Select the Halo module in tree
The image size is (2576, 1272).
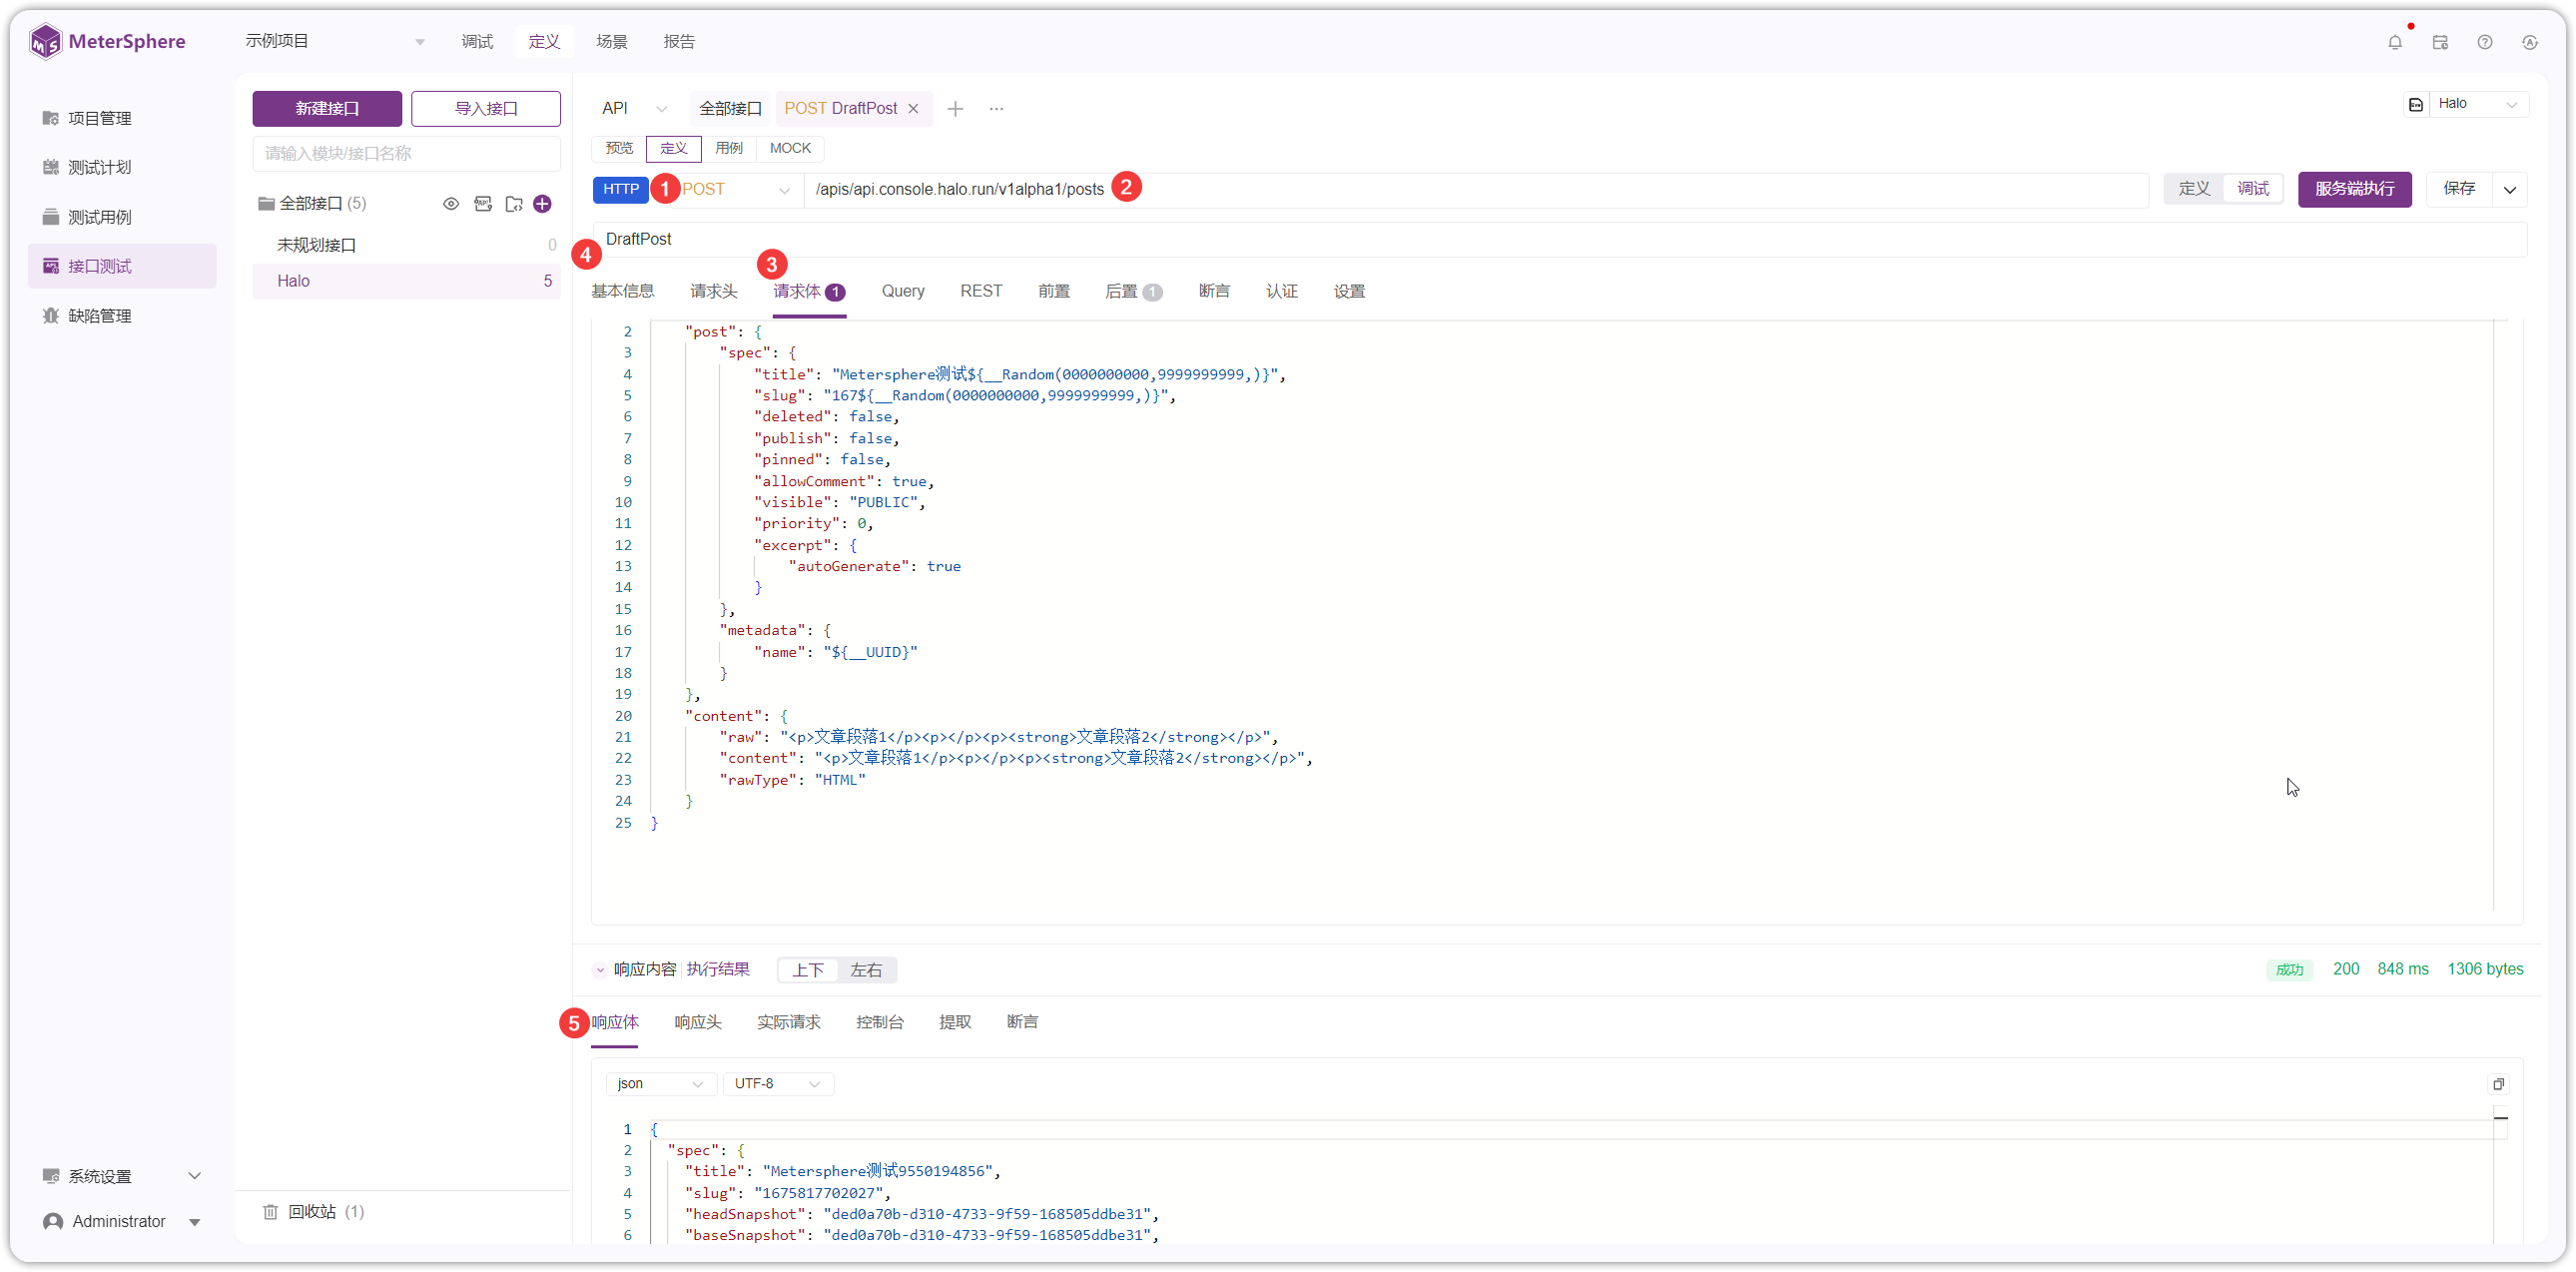[x=406, y=281]
